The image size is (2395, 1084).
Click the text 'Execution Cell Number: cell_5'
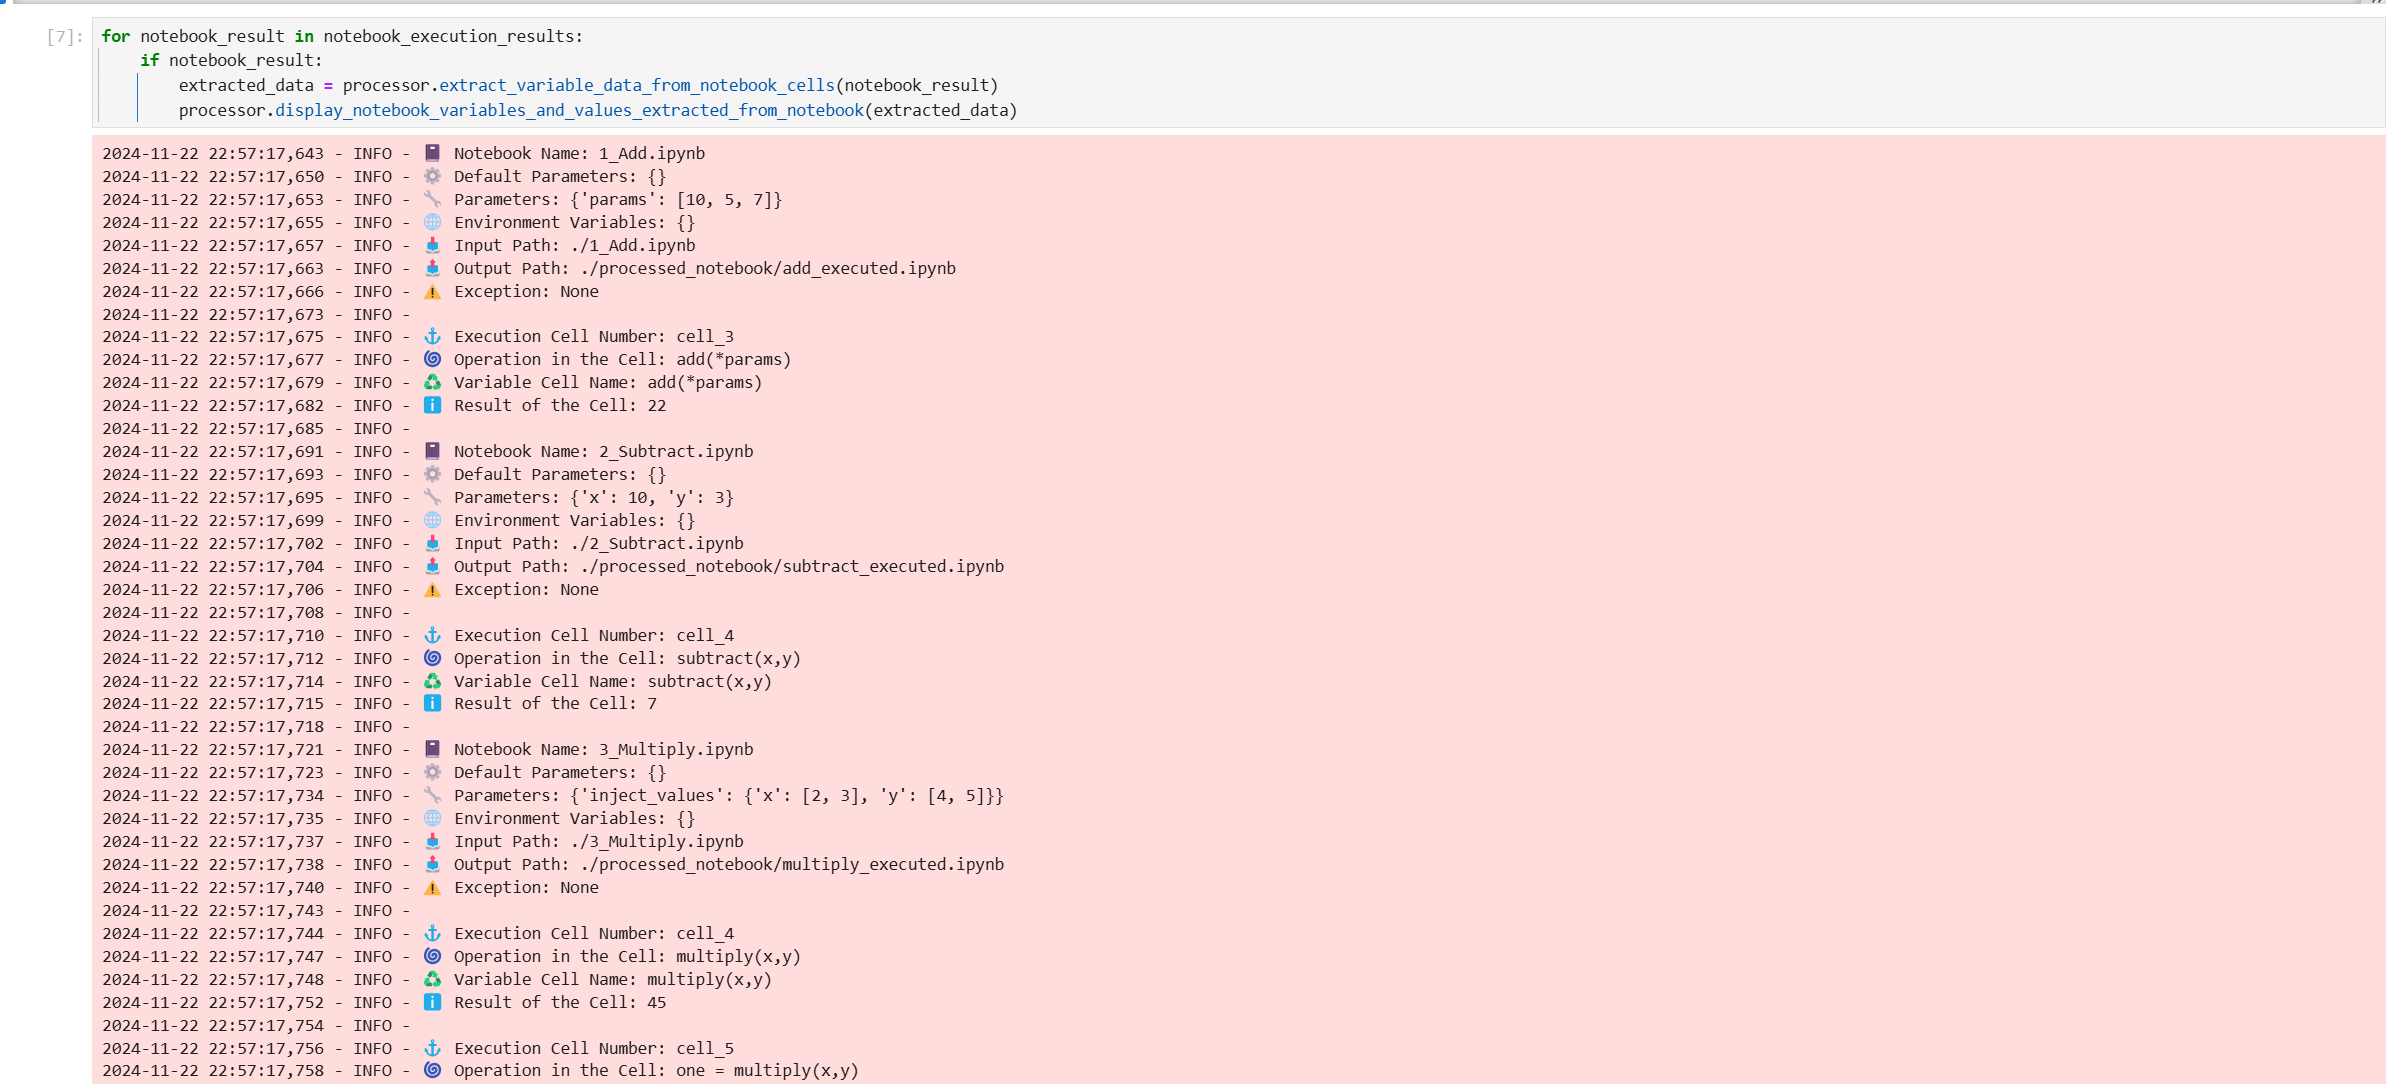(x=593, y=1048)
